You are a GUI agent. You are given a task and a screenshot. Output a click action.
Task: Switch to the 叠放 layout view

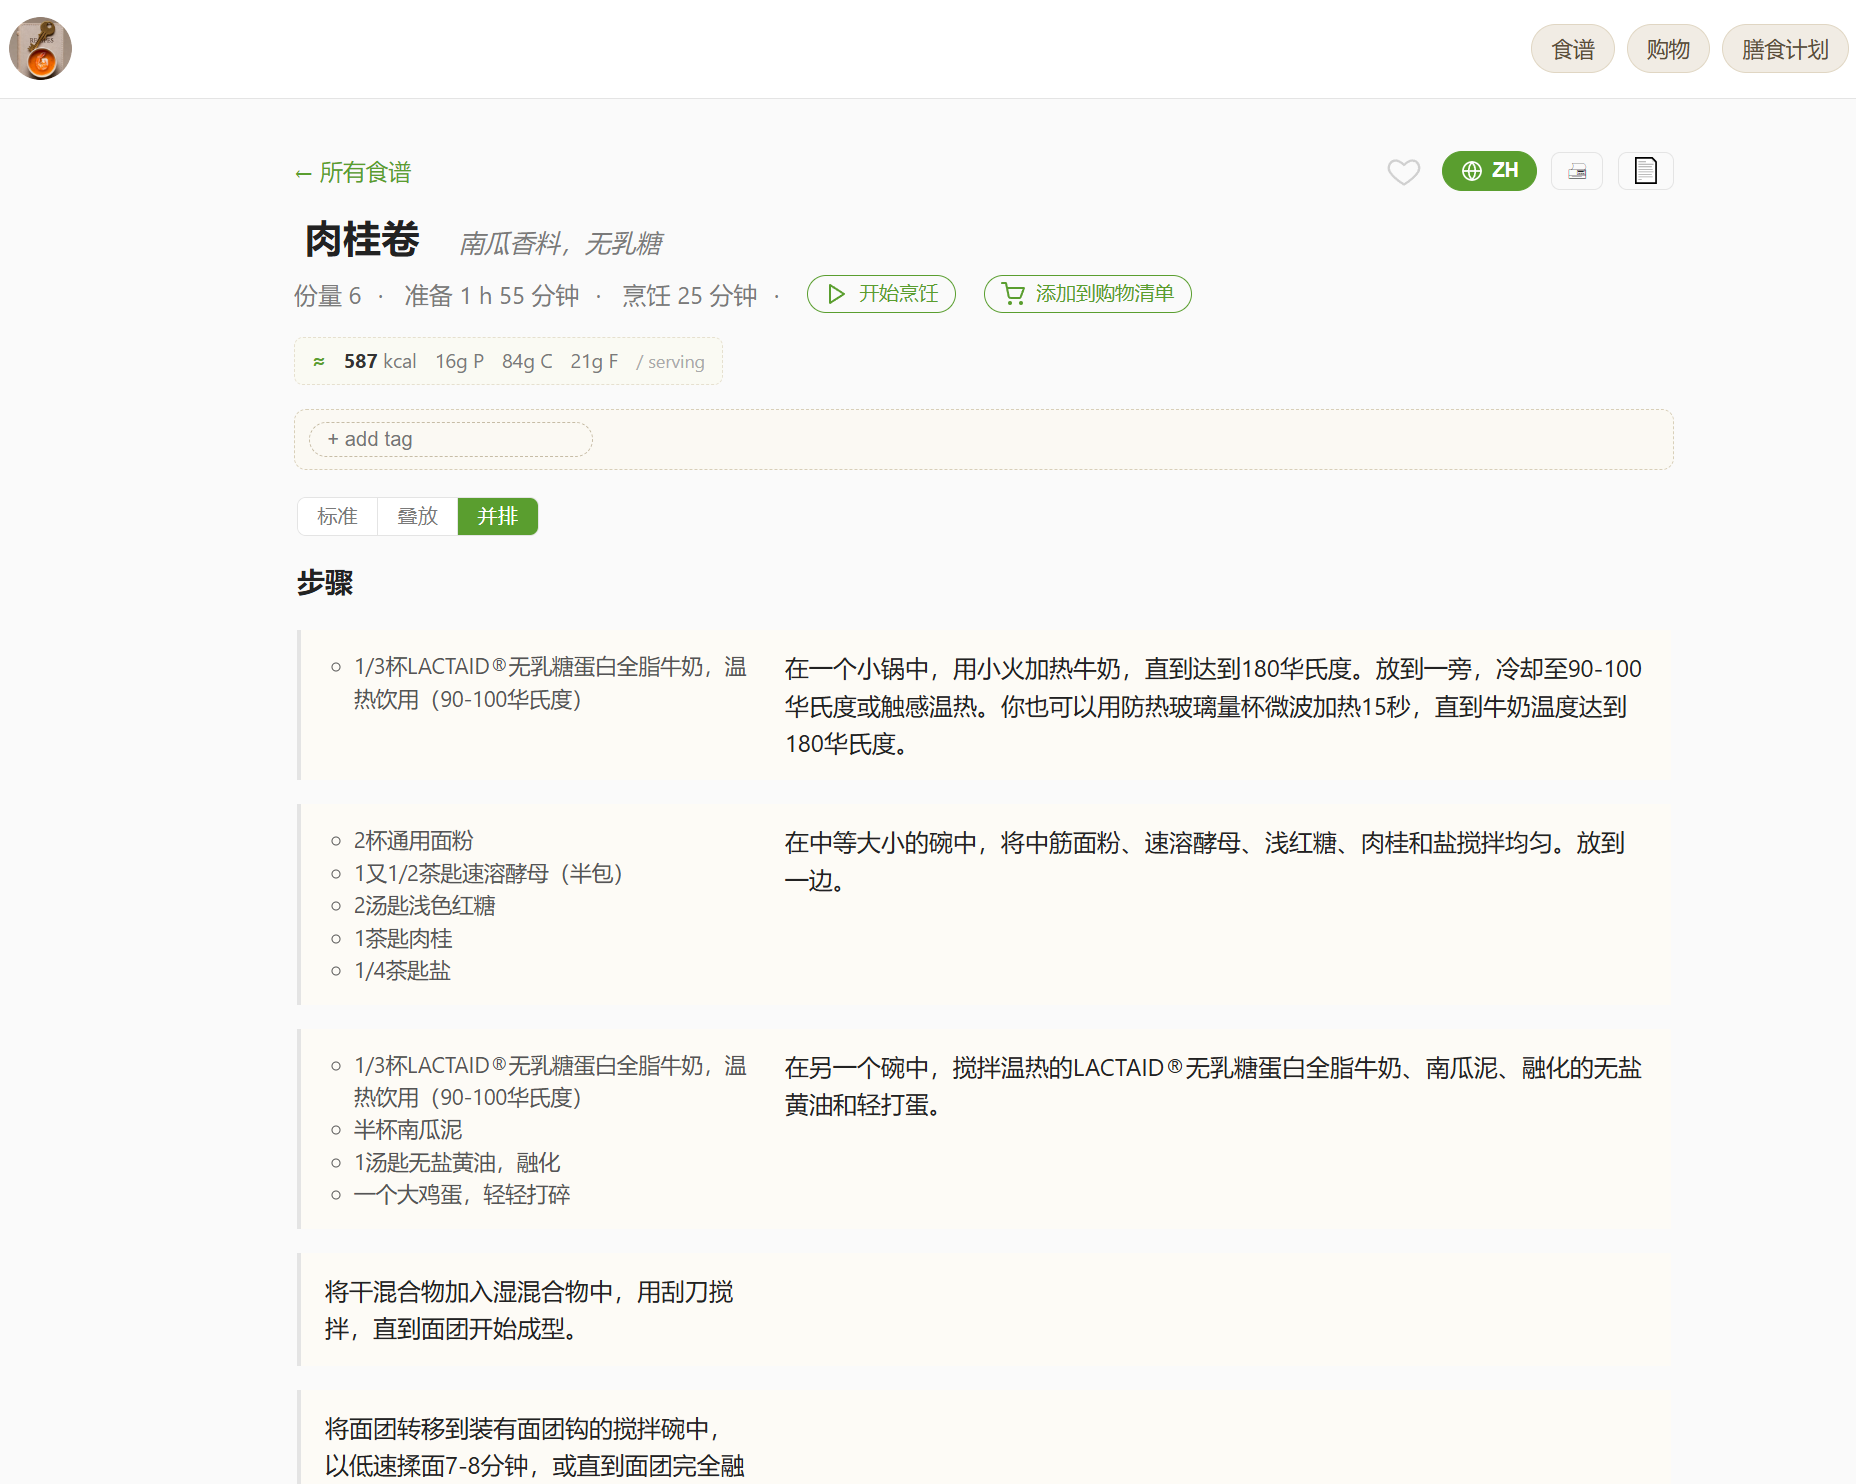[416, 516]
